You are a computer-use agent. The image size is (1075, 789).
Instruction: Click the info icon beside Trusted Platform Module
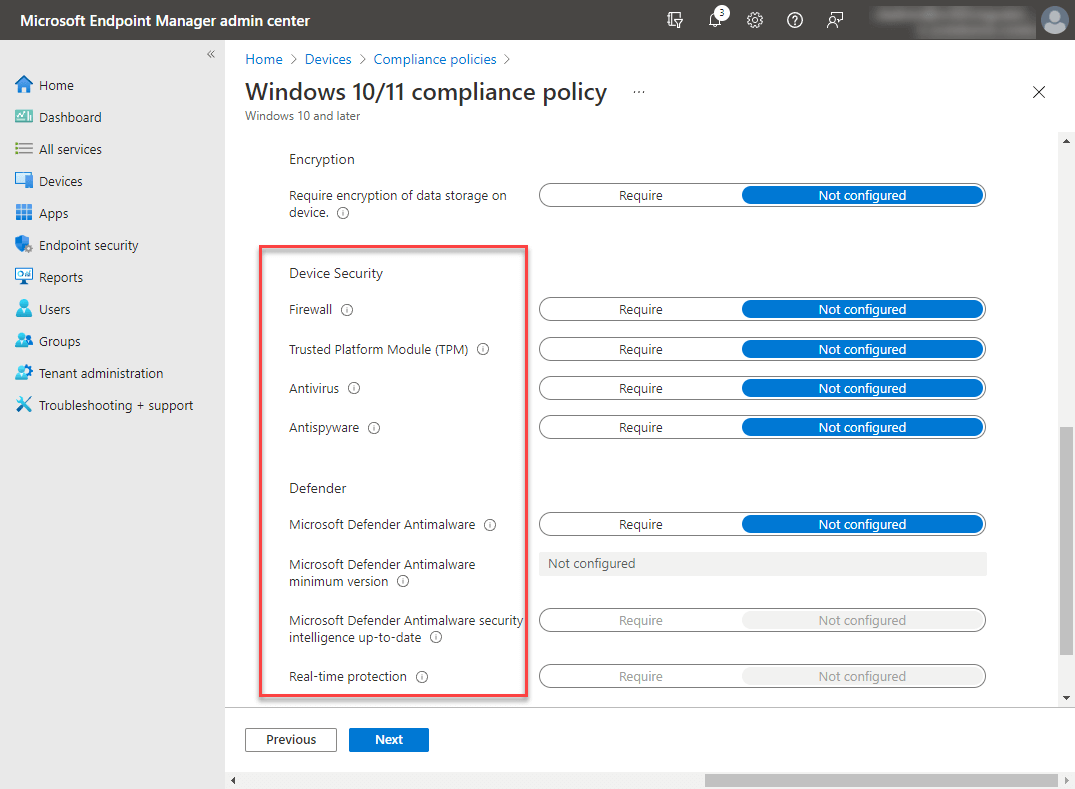click(x=483, y=349)
